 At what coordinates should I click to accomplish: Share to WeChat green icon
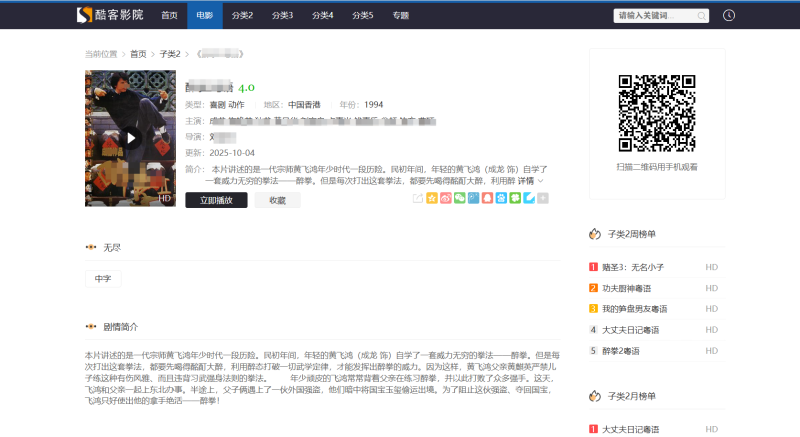(460, 198)
